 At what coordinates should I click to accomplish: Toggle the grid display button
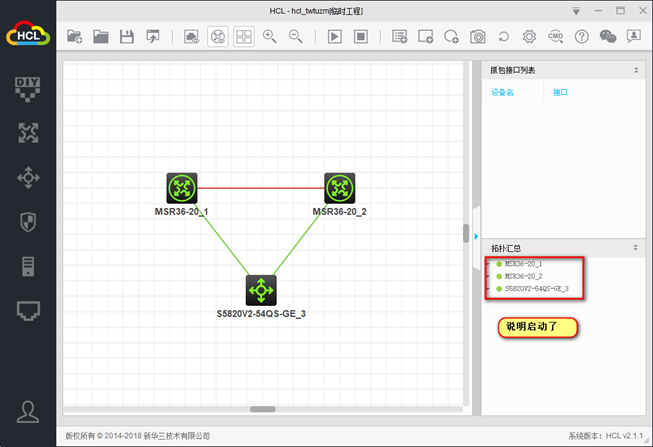click(244, 37)
